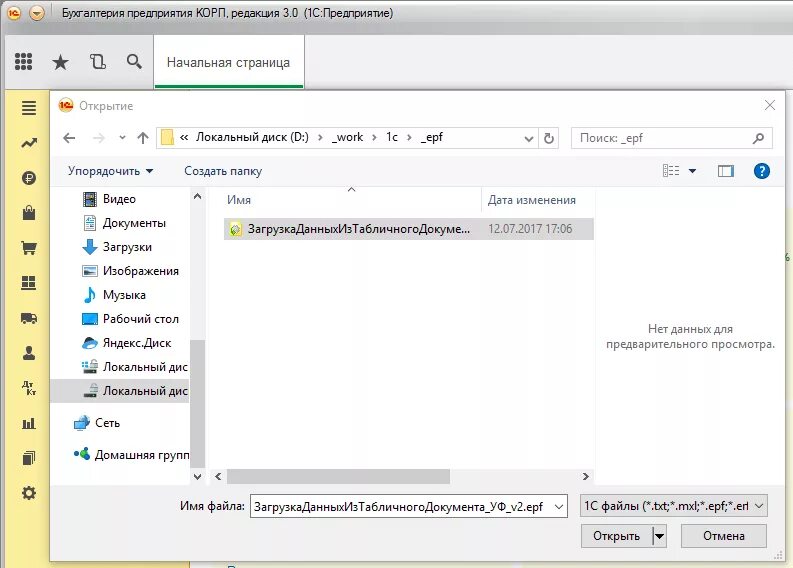Click Создать папку
Image resolution: width=793 pixels, height=568 pixels.
(x=223, y=171)
